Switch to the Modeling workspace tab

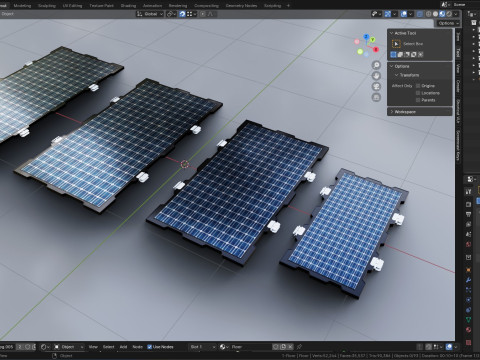[22, 5]
